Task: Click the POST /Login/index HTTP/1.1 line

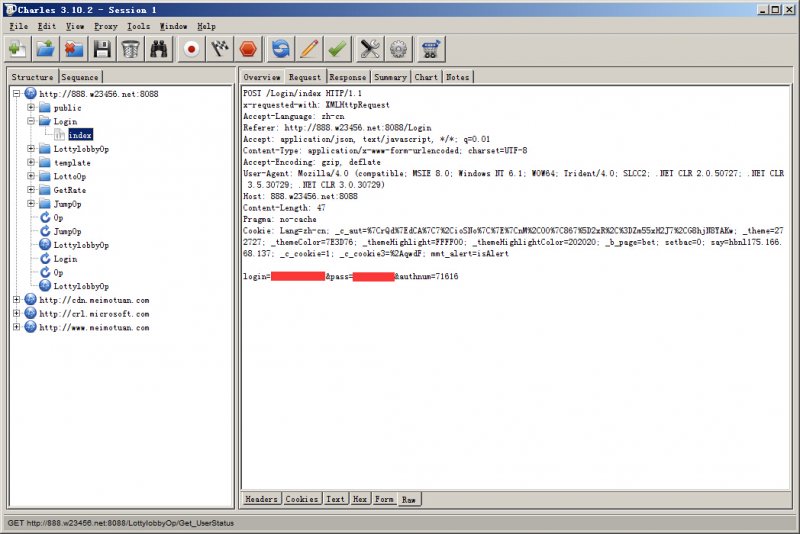Action: pos(302,93)
